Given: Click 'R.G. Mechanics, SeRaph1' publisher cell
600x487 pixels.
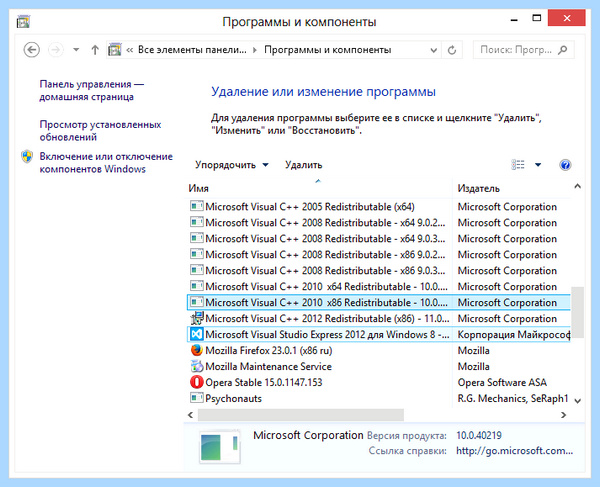Looking at the screenshot, I should [513, 399].
